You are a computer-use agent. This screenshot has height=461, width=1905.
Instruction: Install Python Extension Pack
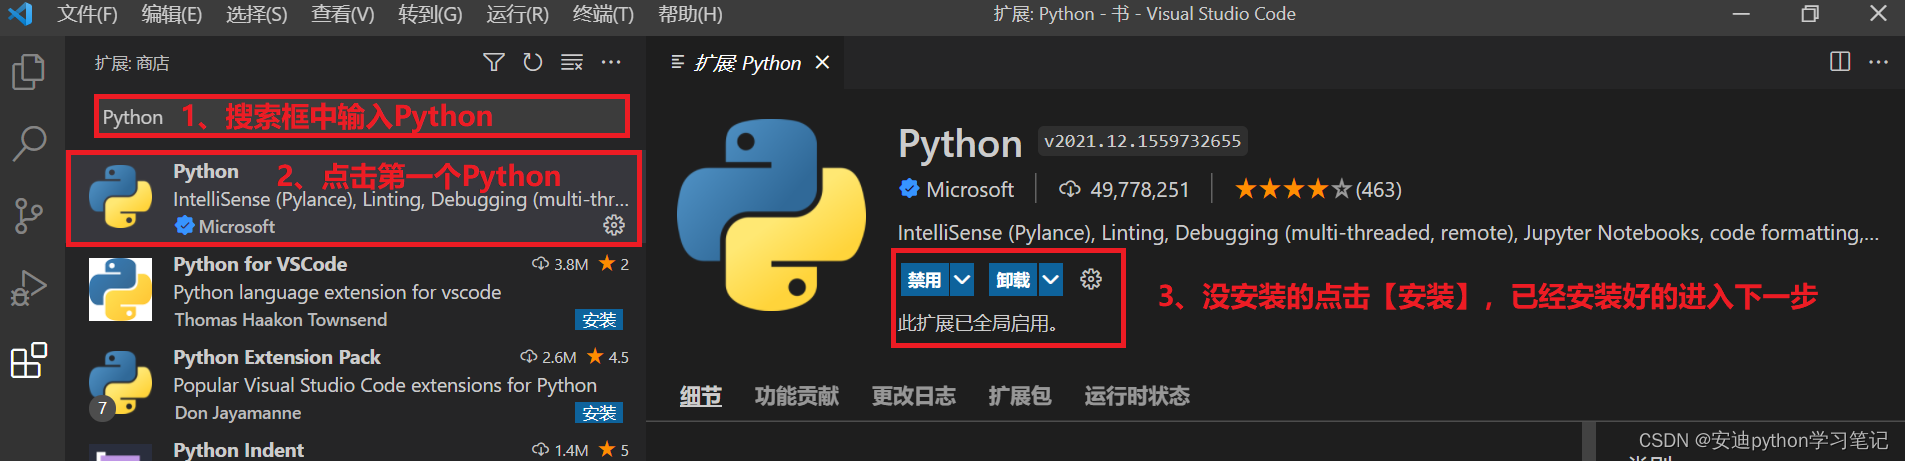click(x=599, y=413)
